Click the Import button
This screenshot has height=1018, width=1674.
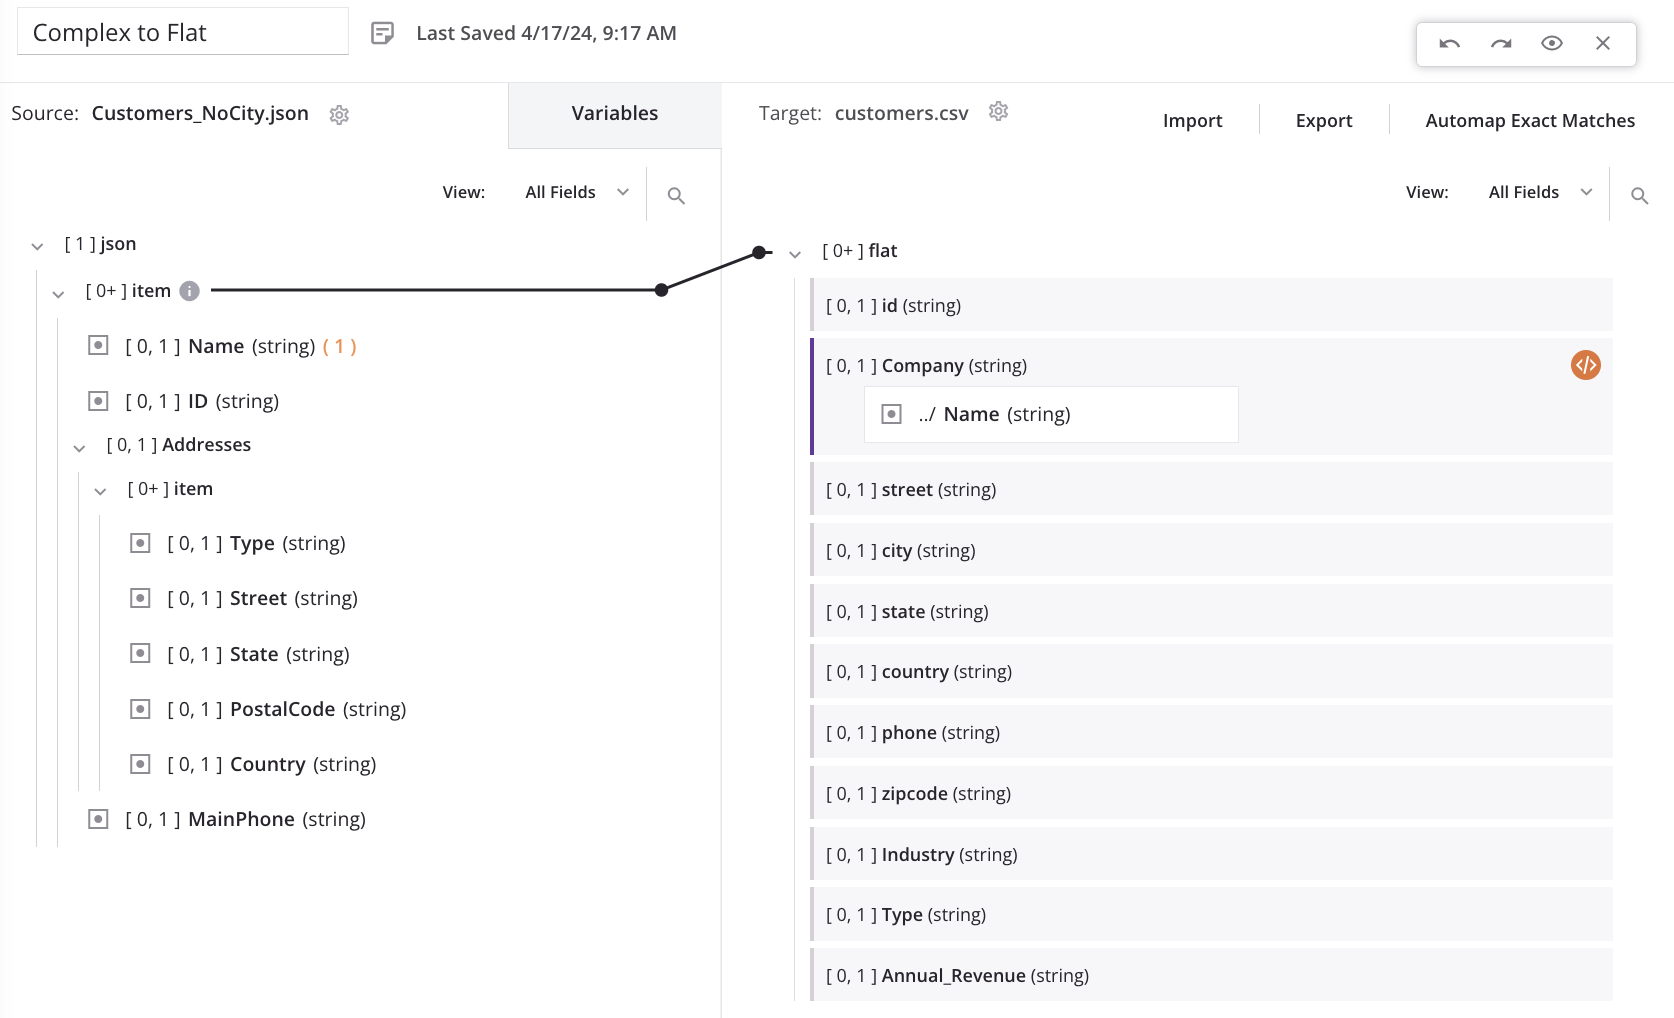[1192, 121]
